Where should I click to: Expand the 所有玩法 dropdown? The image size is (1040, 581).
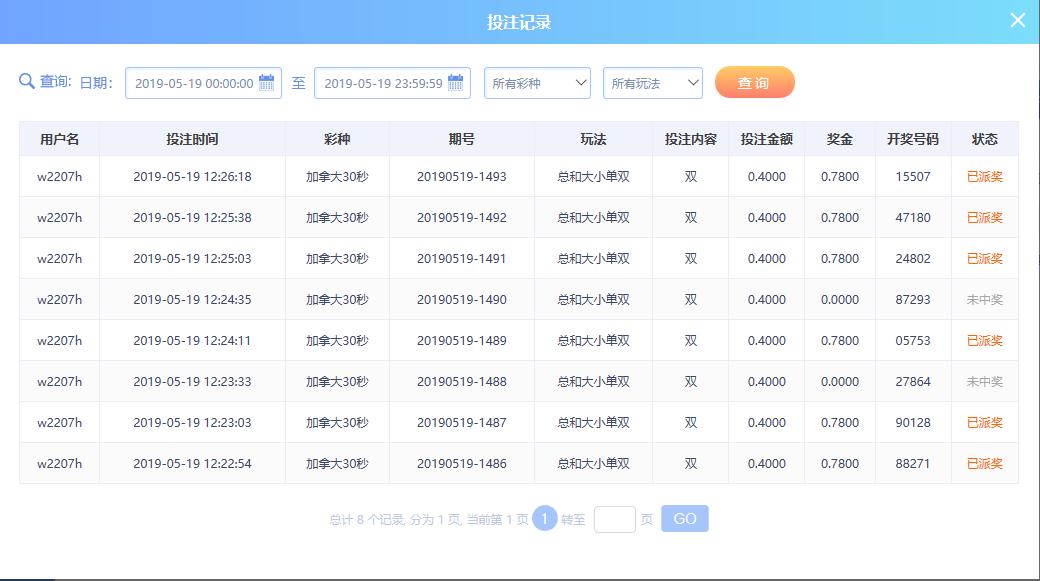point(653,83)
